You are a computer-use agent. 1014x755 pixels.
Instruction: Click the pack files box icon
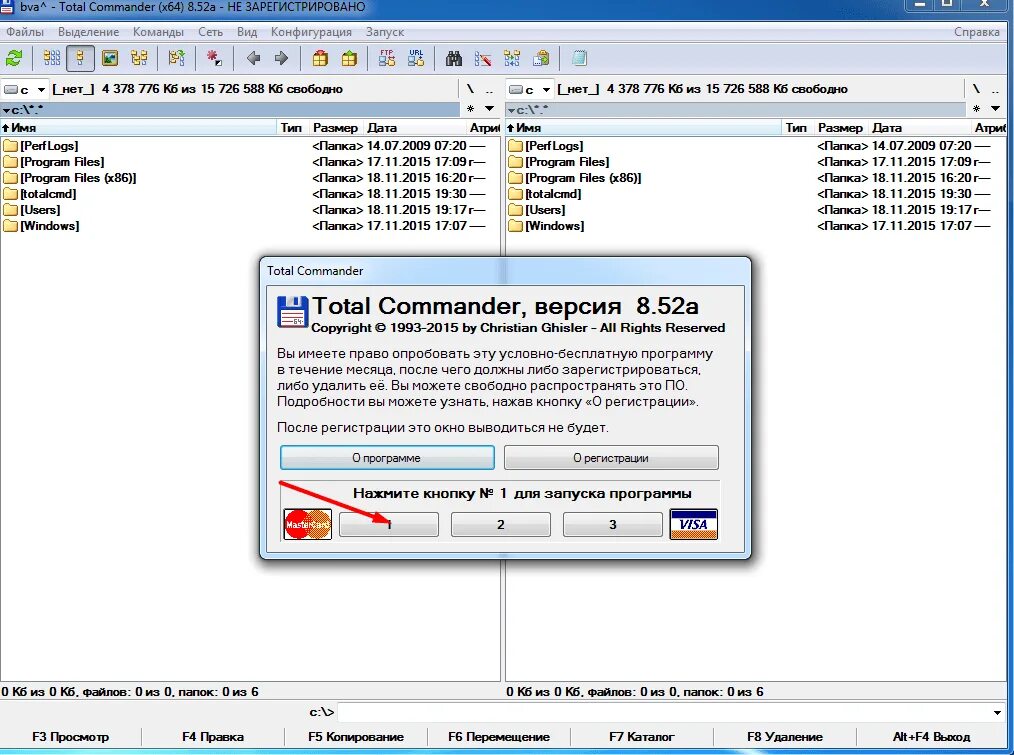pos(320,58)
